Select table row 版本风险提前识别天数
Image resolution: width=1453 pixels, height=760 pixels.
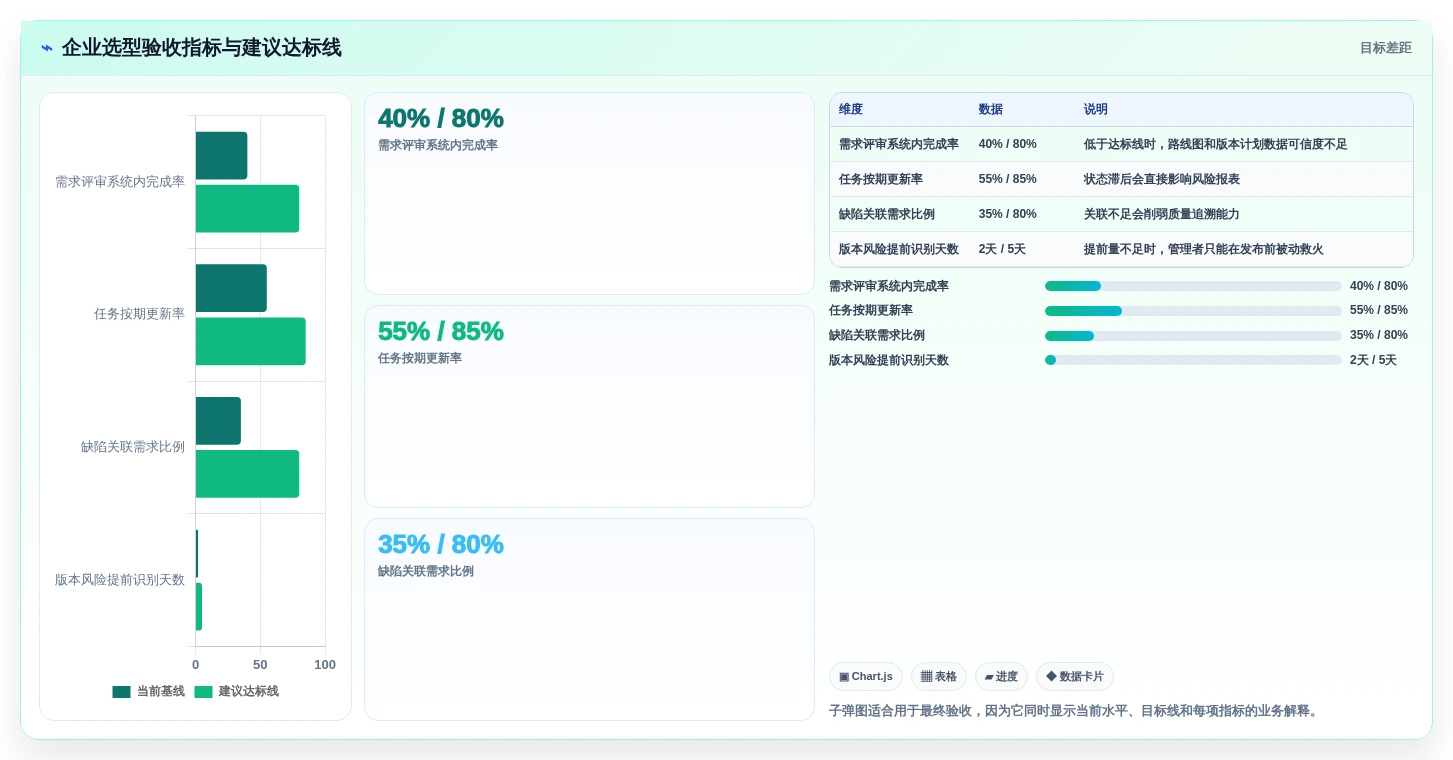coord(1121,249)
